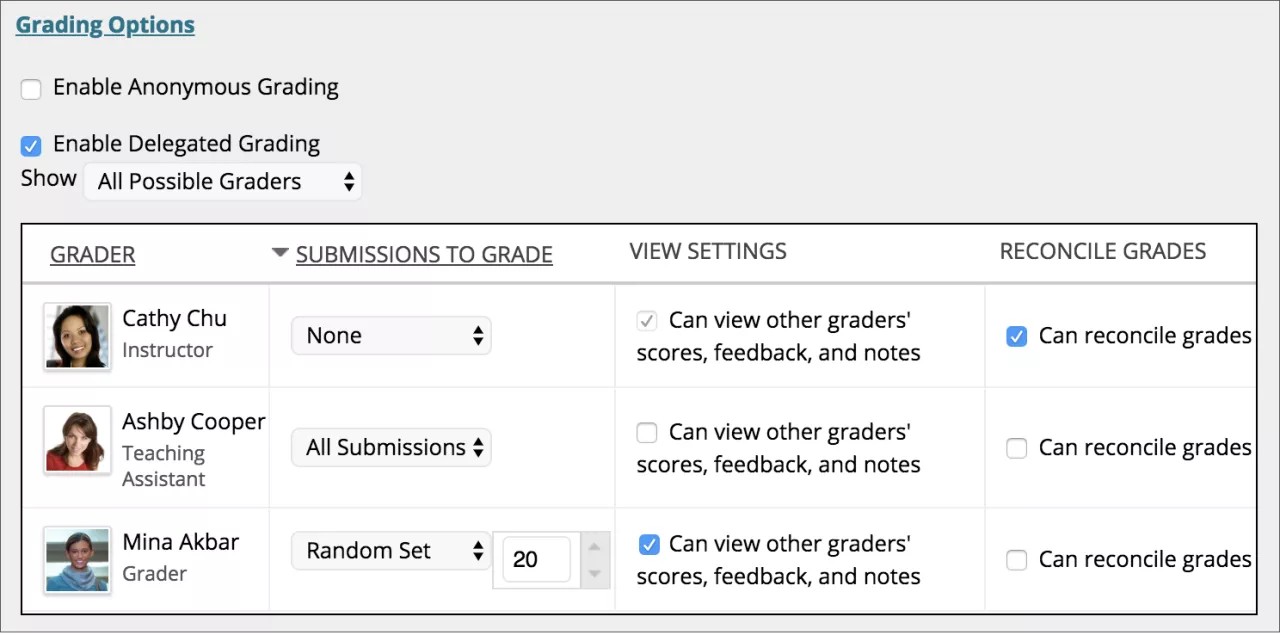
Task: Click Cathy Chu's profile photo
Action: click(x=76, y=337)
